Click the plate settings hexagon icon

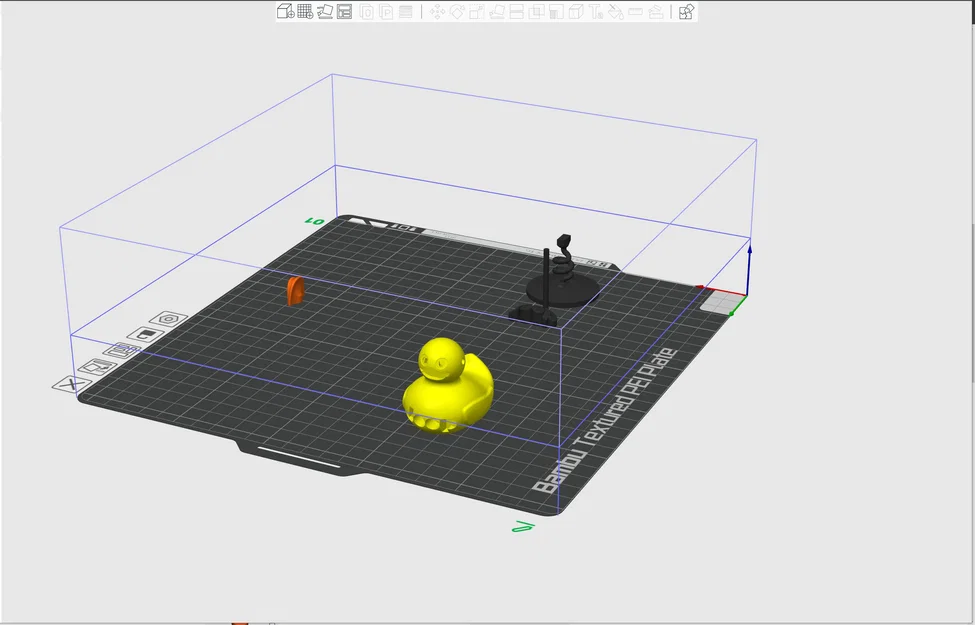pyautogui.click(x=168, y=319)
